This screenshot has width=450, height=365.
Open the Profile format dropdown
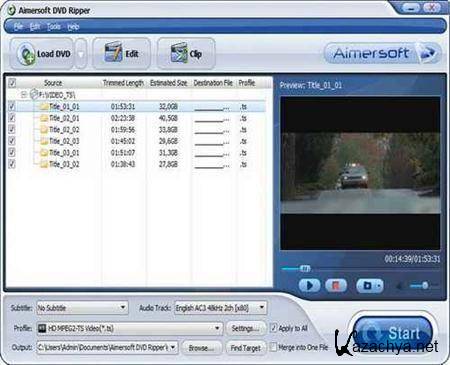[x=217, y=328]
